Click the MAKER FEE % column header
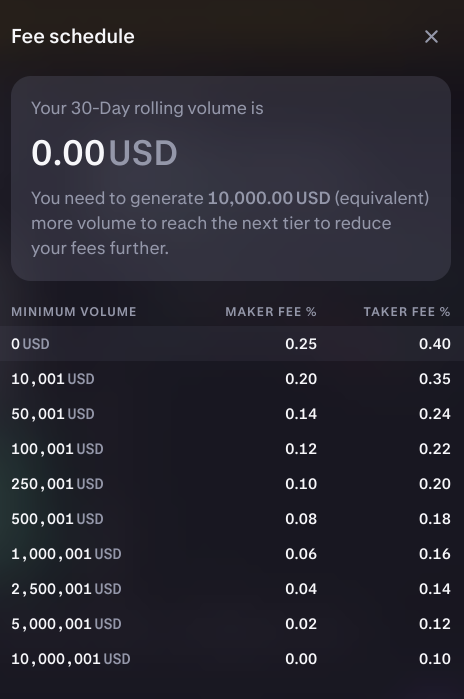 tap(271, 312)
